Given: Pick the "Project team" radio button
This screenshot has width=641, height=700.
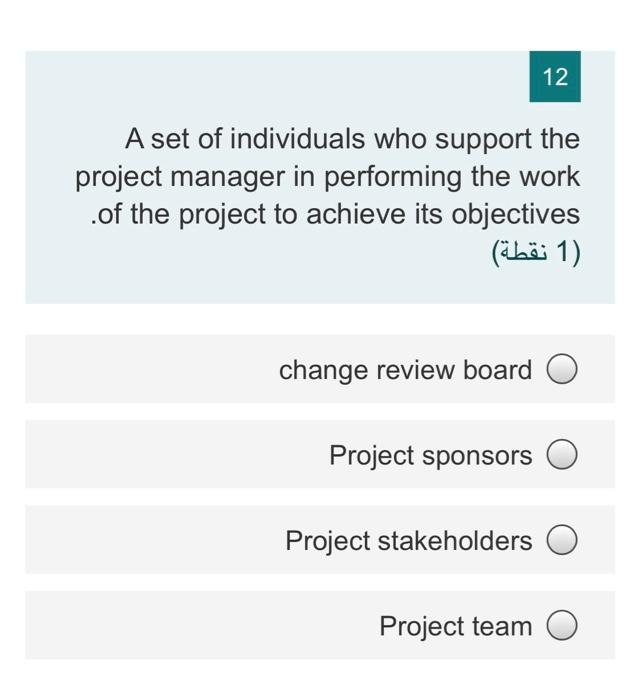Looking at the screenshot, I should pyautogui.click(x=562, y=627).
